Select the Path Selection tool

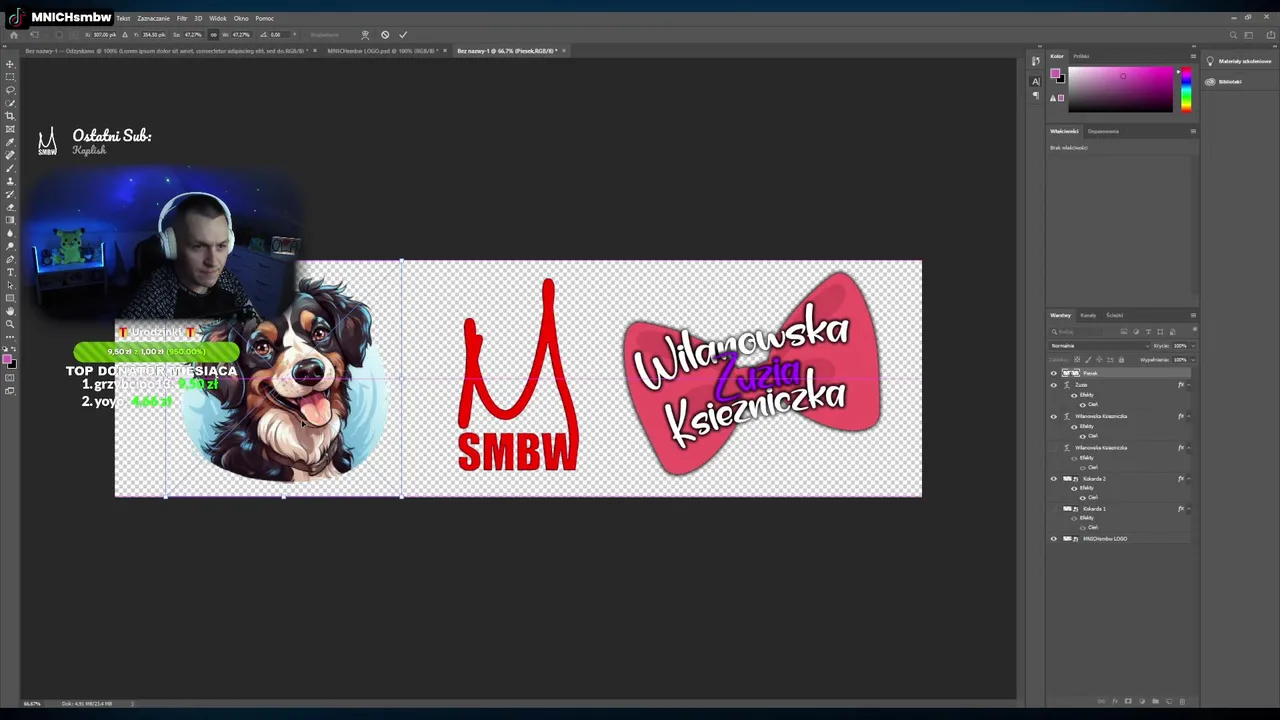click(x=10, y=285)
